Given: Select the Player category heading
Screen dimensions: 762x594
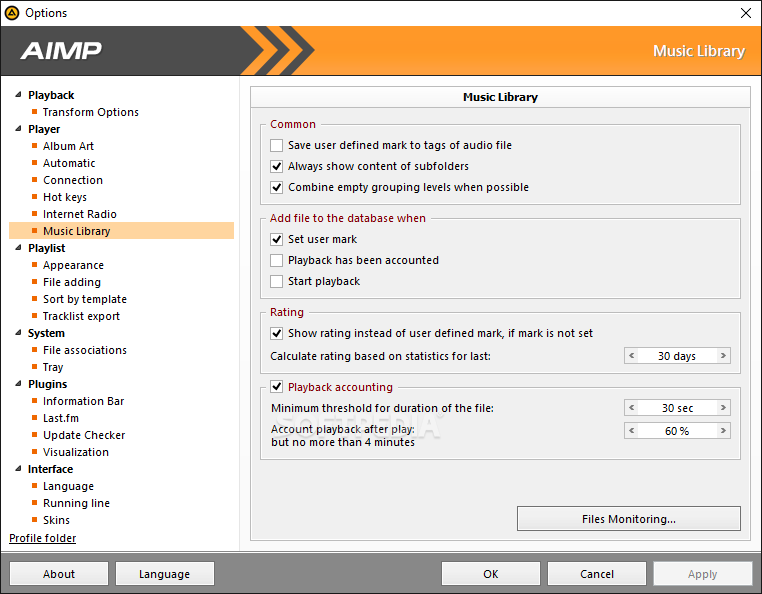Looking at the screenshot, I should tap(44, 129).
